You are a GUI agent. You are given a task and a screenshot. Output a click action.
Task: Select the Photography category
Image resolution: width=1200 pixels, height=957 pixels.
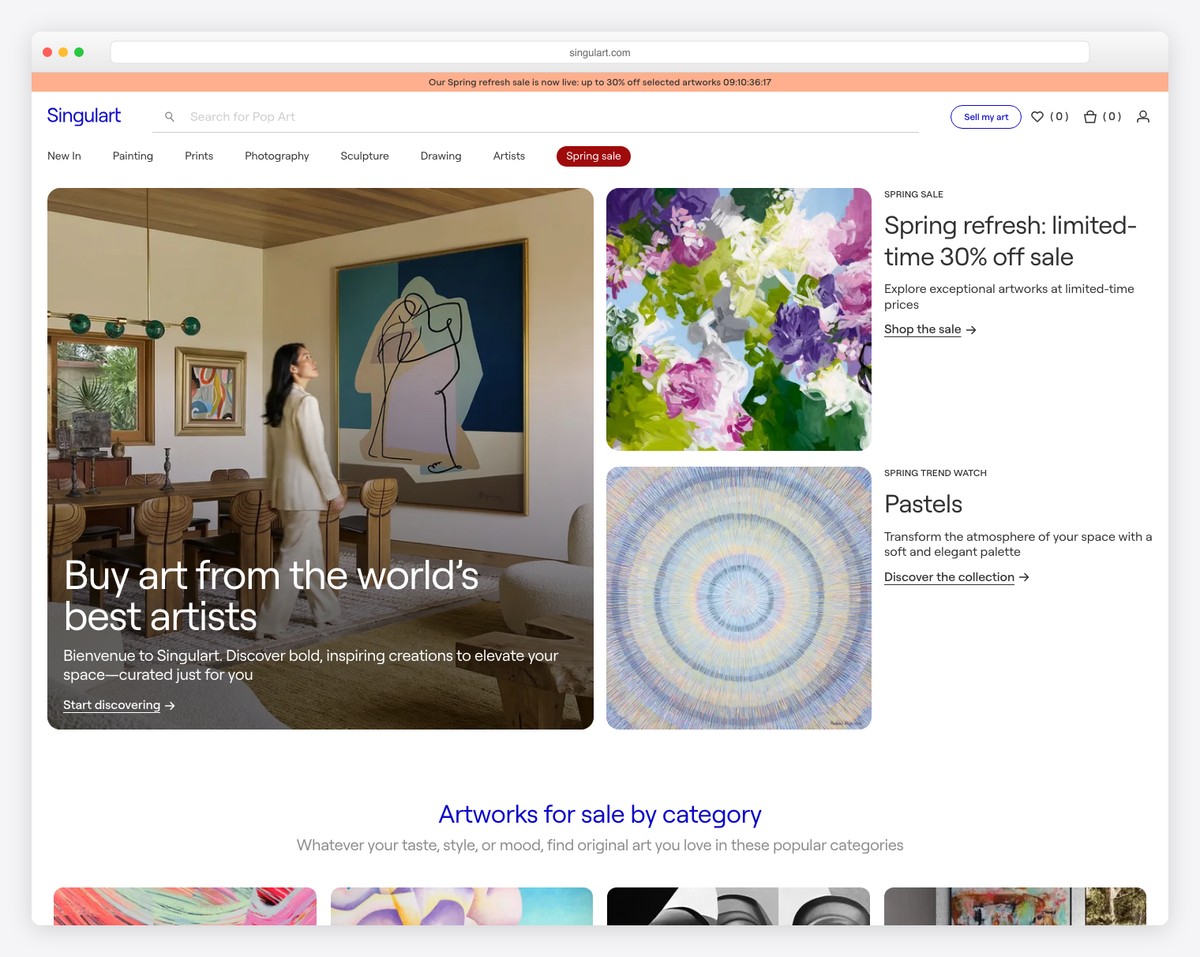pyautogui.click(x=276, y=156)
